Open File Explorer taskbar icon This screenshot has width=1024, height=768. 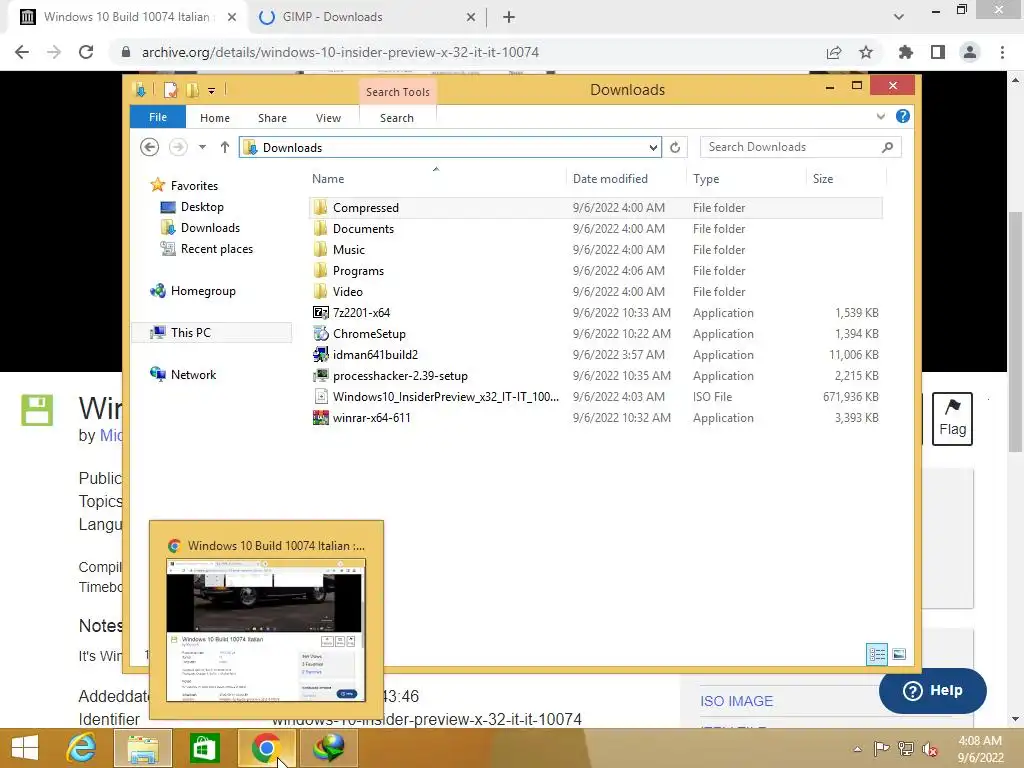pos(143,748)
